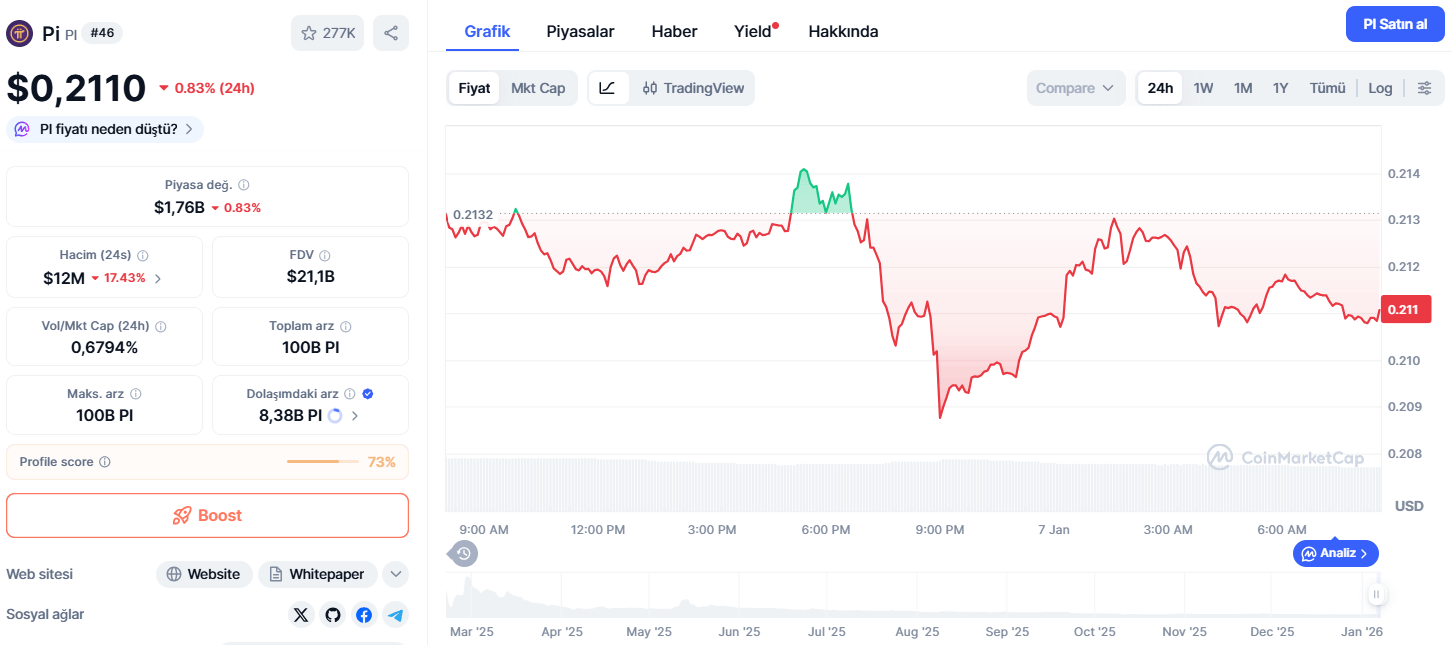Image resolution: width=1452 pixels, height=645 pixels.
Task: Open the Piyasalar tab
Action: click(x=580, y=31)
